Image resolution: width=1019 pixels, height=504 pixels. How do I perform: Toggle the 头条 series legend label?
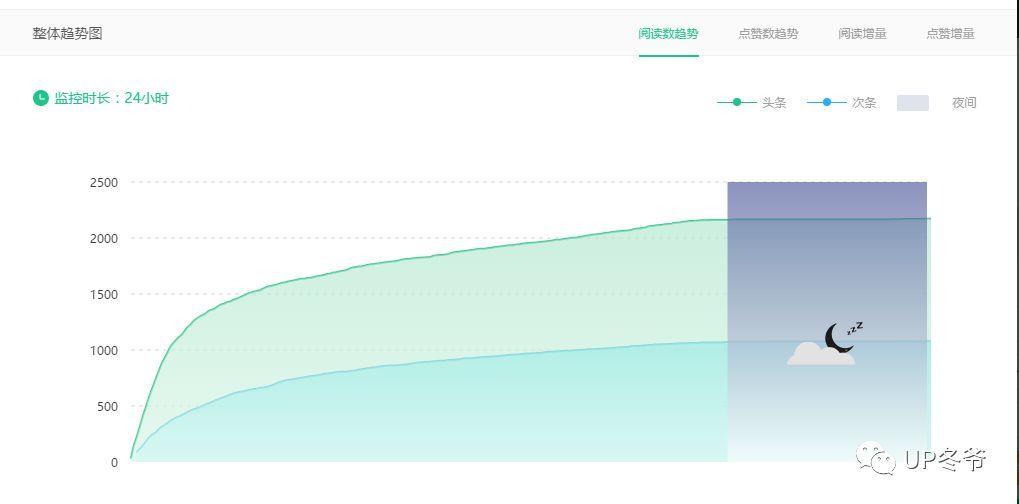[x=774, y=103]
